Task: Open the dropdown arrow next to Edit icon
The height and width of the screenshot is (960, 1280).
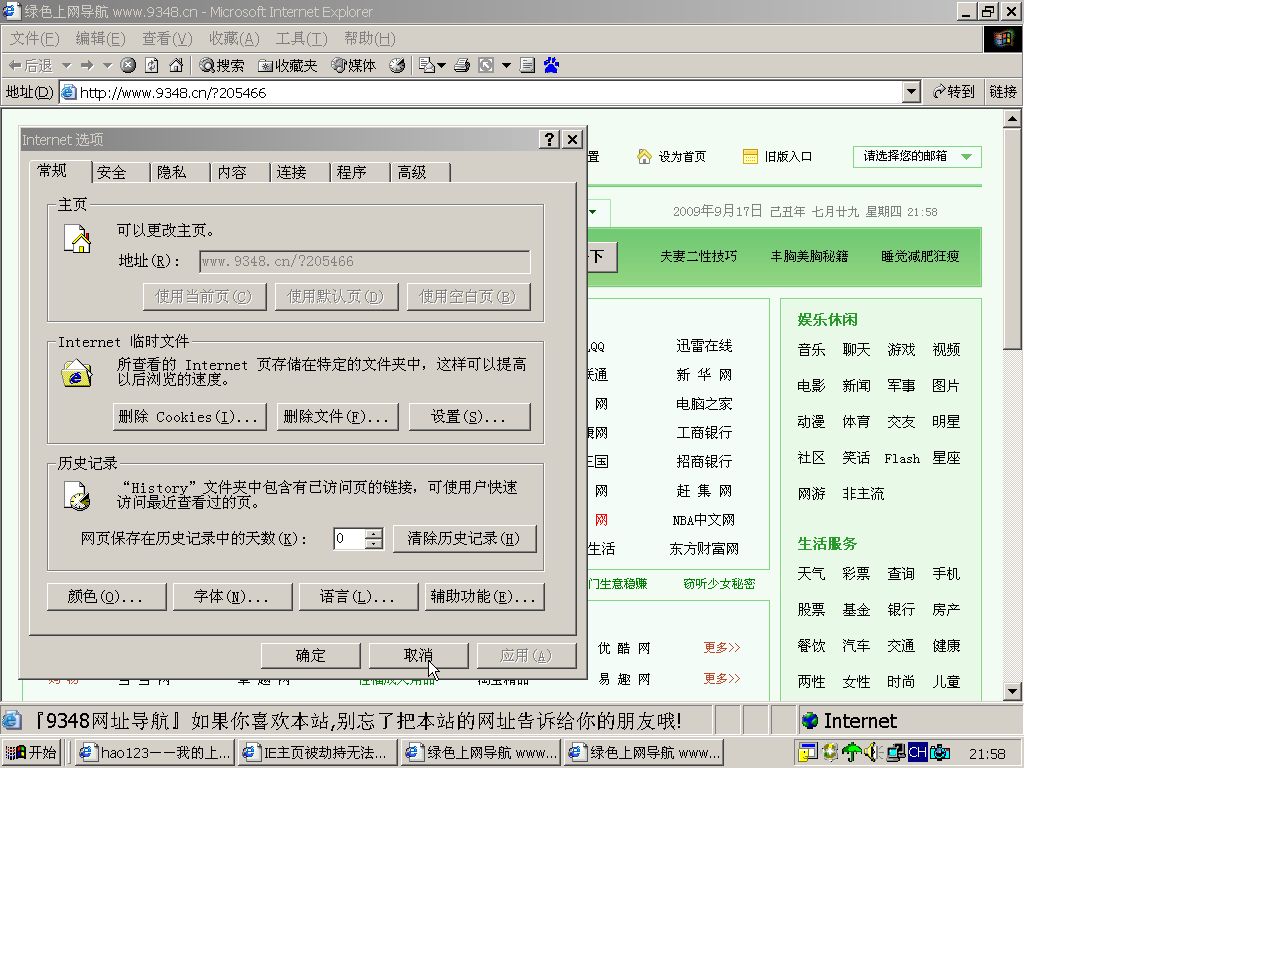Action: [506, 65]
